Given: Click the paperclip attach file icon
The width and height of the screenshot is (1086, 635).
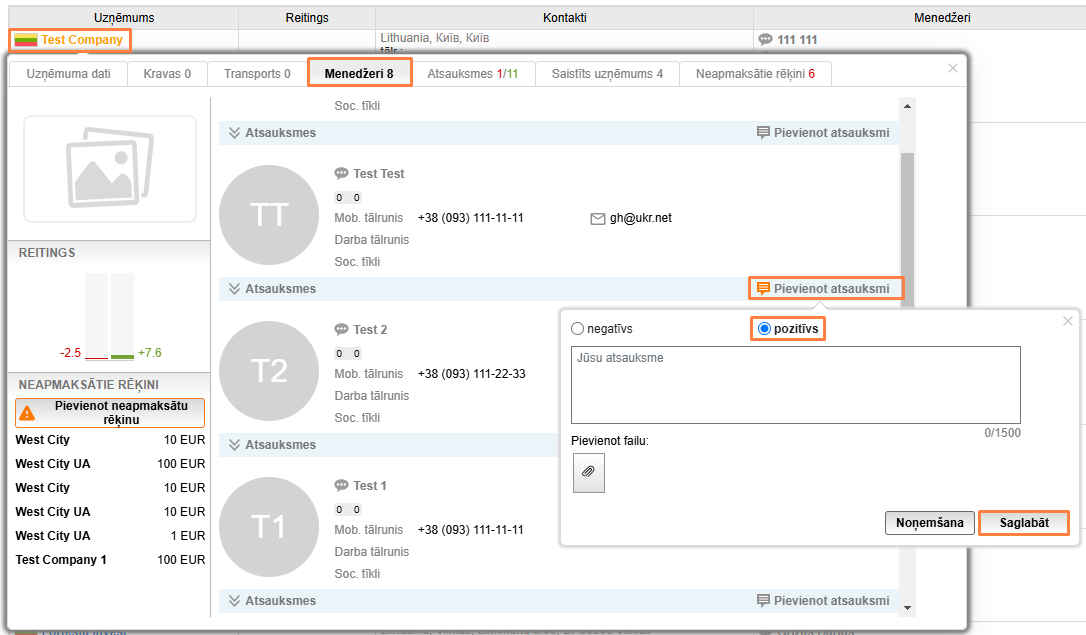Looking at the screenshot, I should click(589, 473).
